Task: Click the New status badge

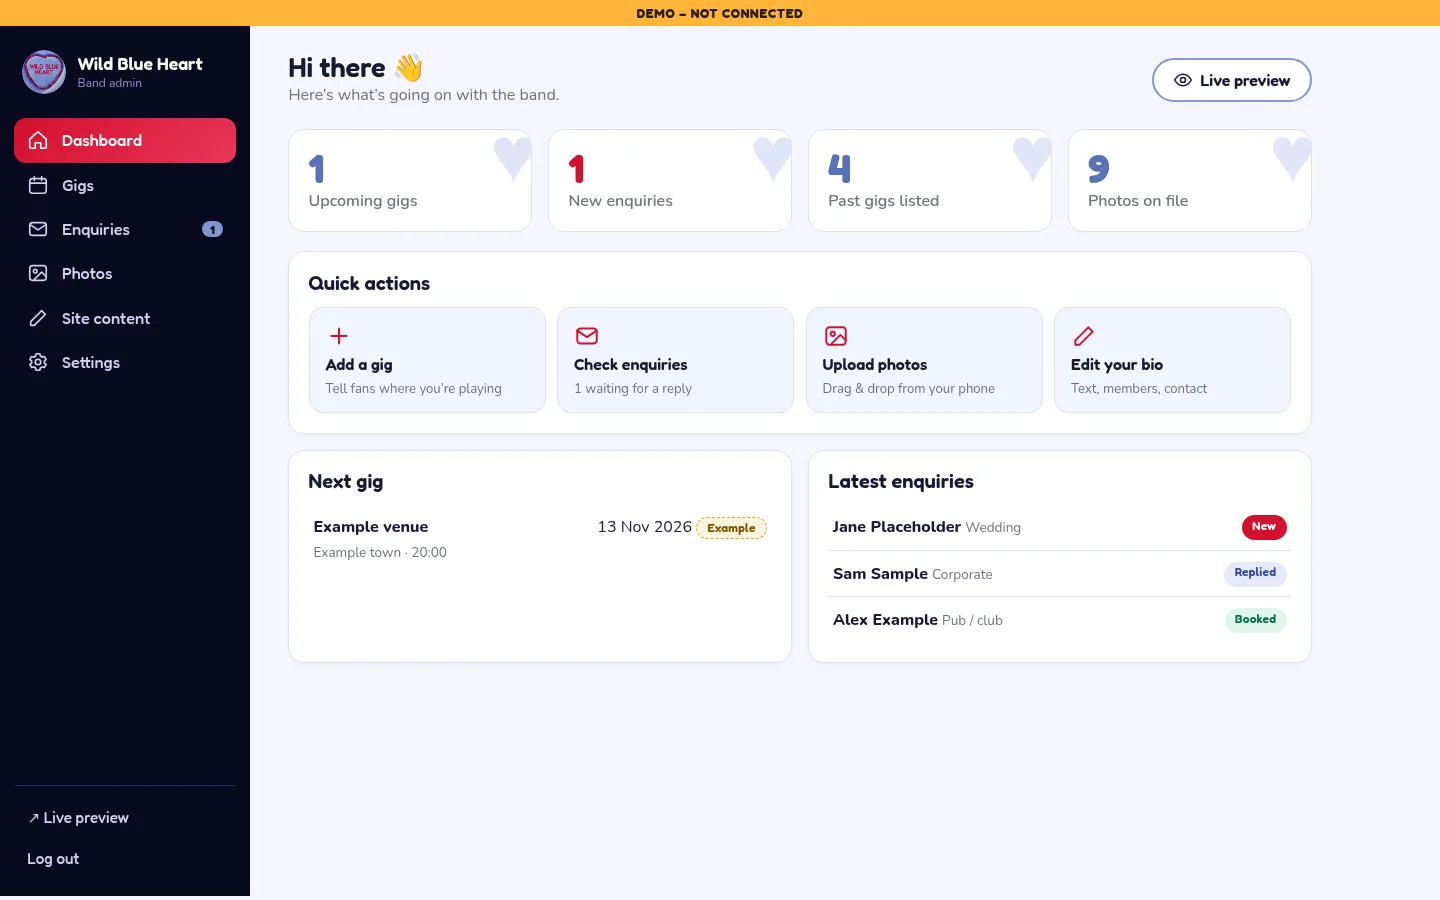Action: (1264, 527)
